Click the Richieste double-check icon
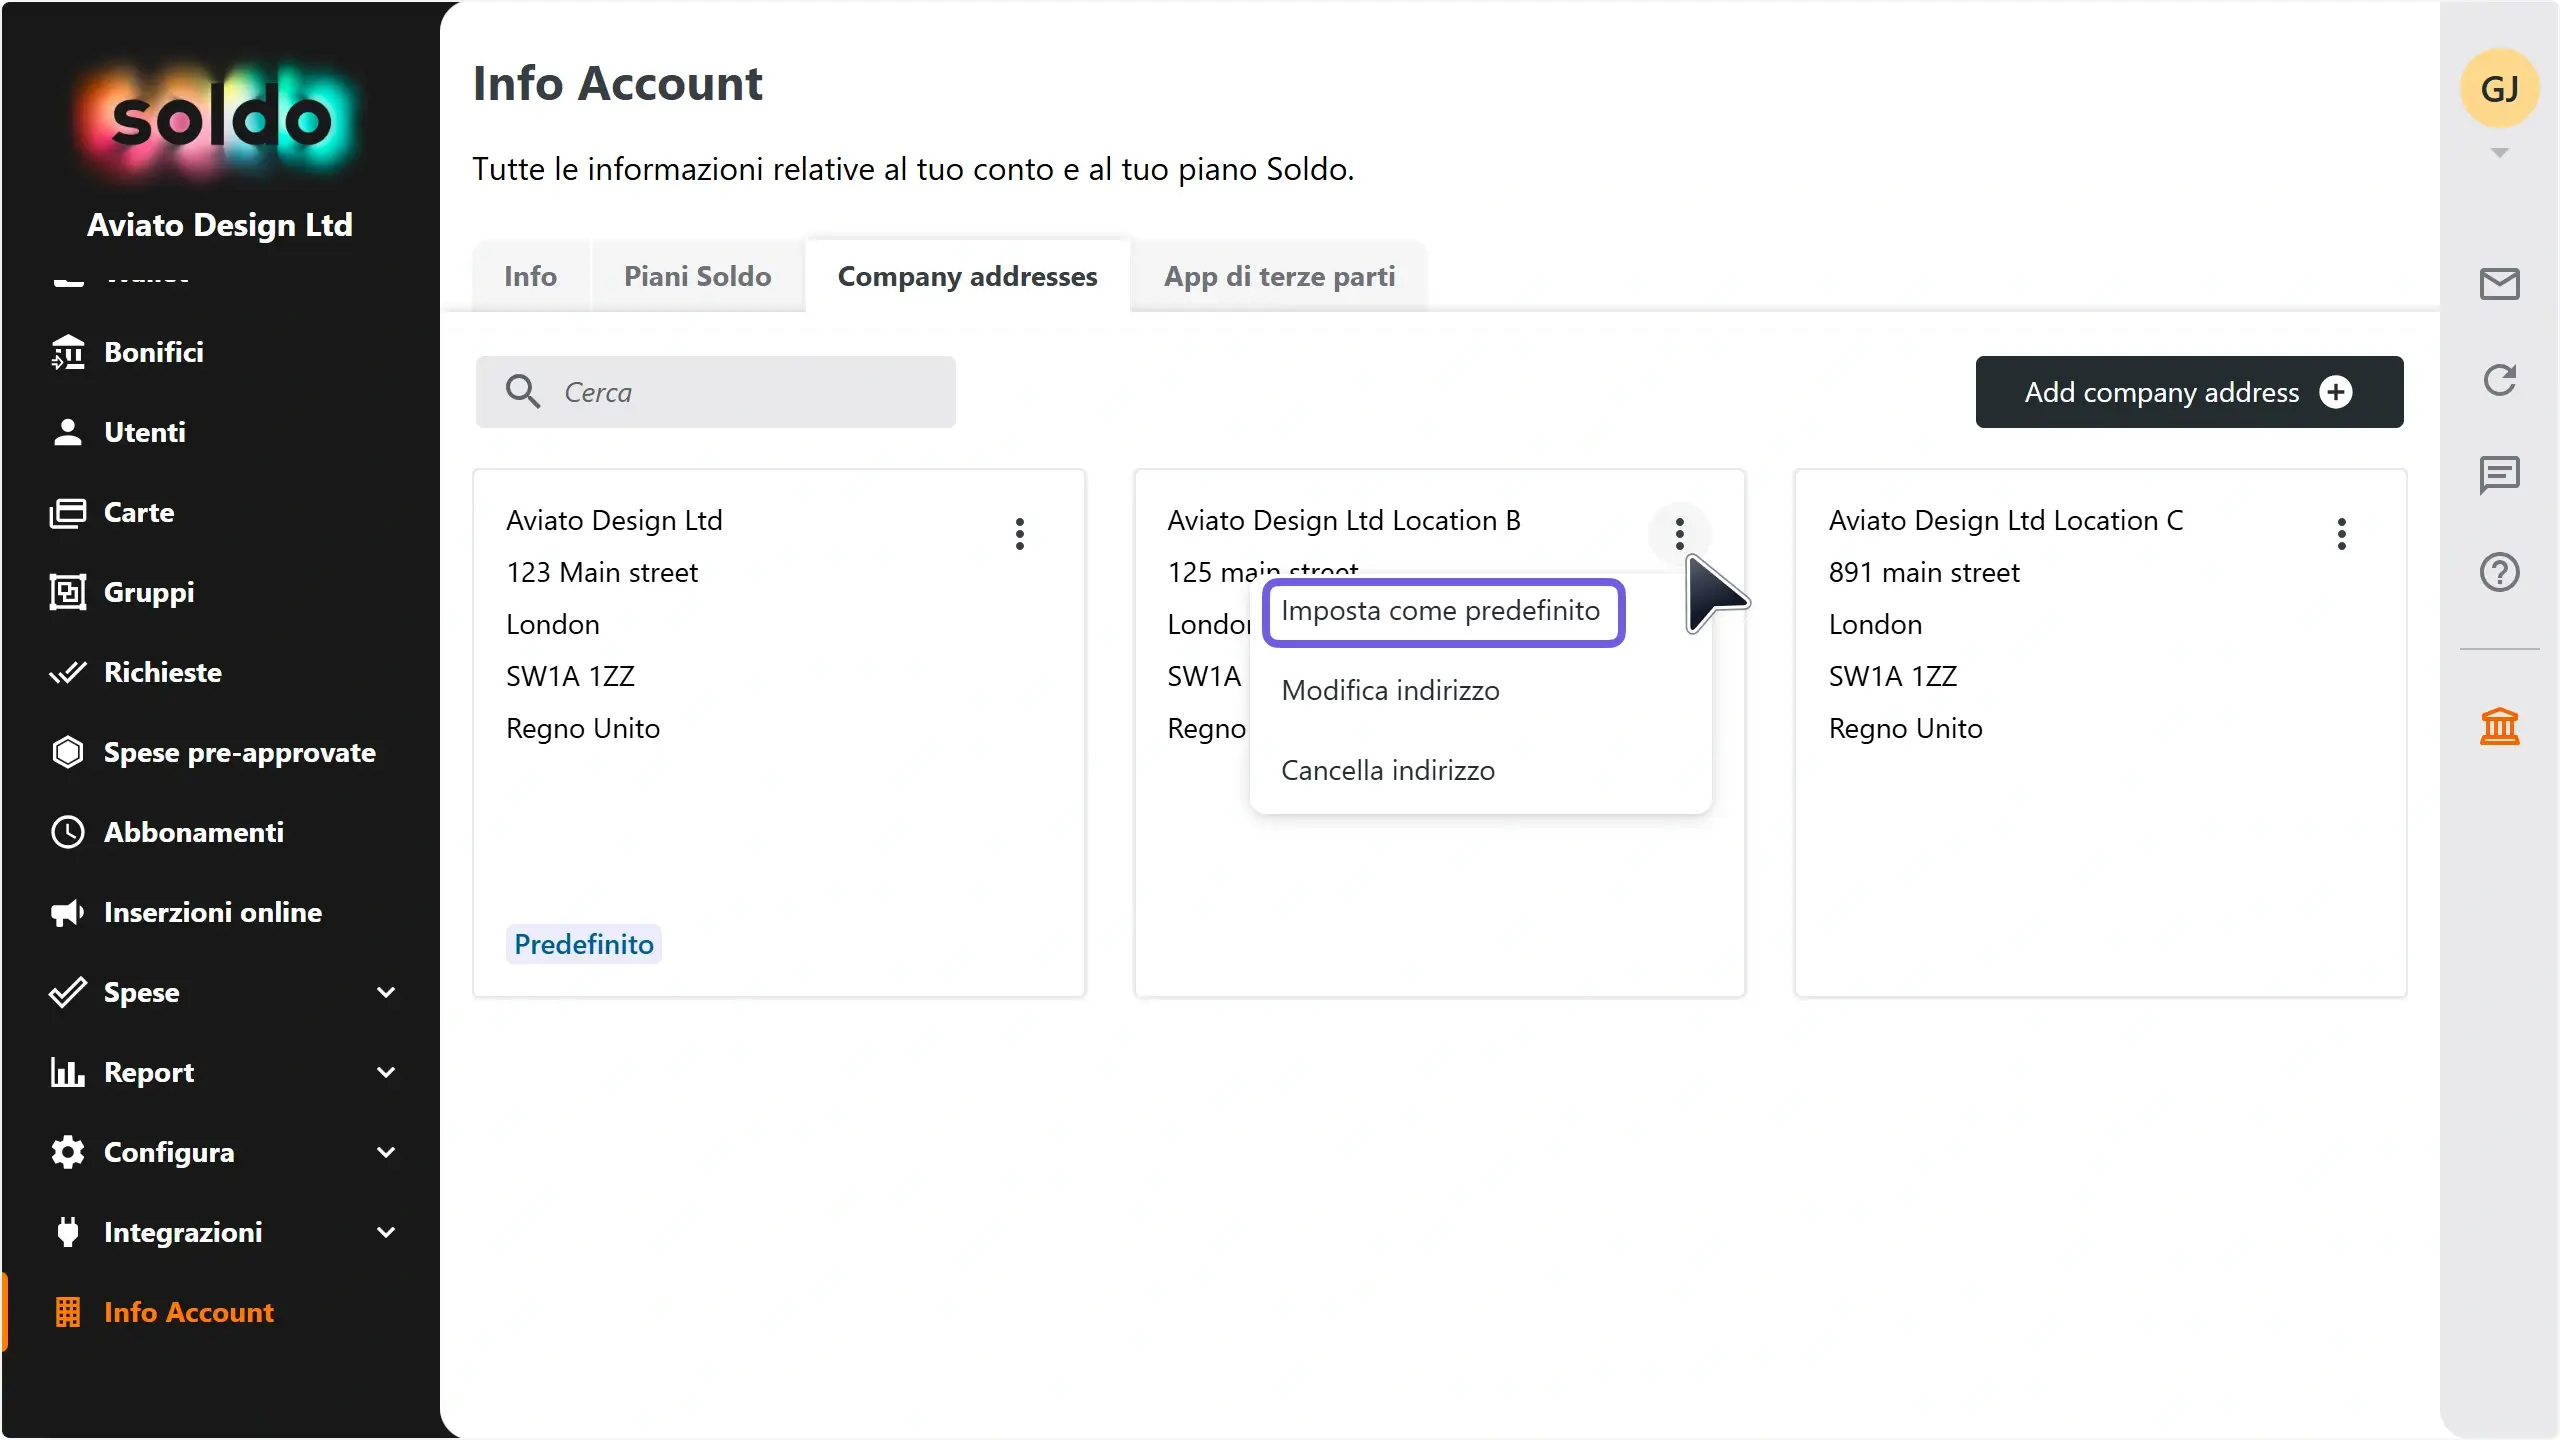The image size is (2560, 1440). 67,672
